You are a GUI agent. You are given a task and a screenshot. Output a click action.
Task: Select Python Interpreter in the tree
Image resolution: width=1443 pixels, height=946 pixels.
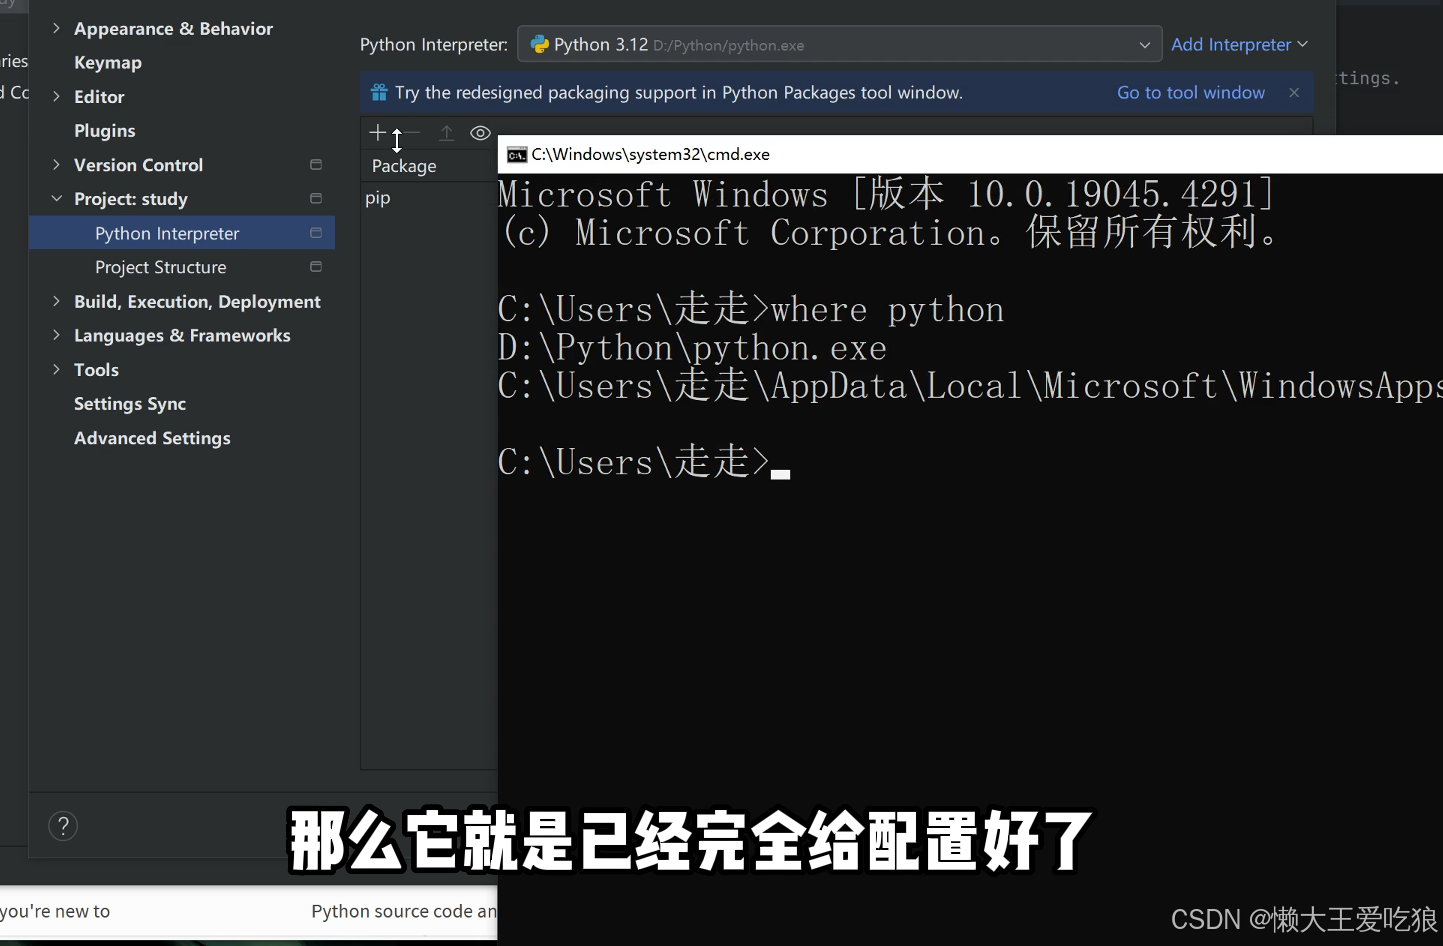pyautogui.click(x=182, y=233)
